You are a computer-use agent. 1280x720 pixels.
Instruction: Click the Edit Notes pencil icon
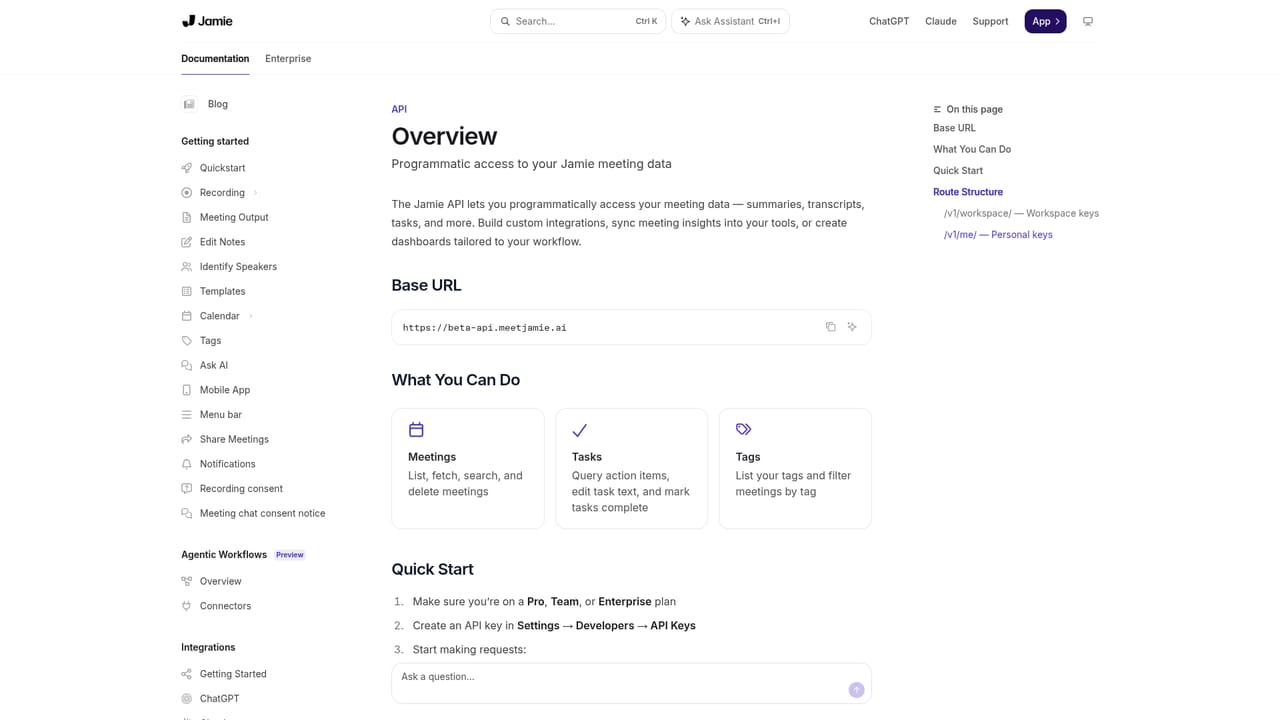(186, 242)
